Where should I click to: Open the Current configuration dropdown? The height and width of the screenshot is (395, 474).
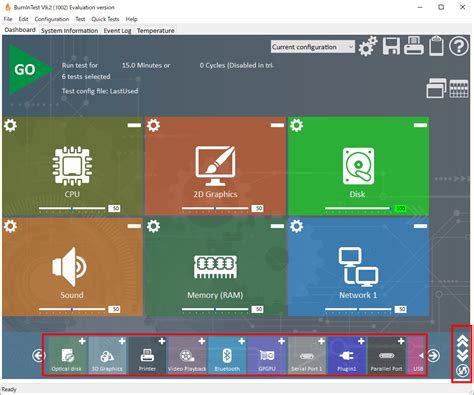(x=313, y=47)
